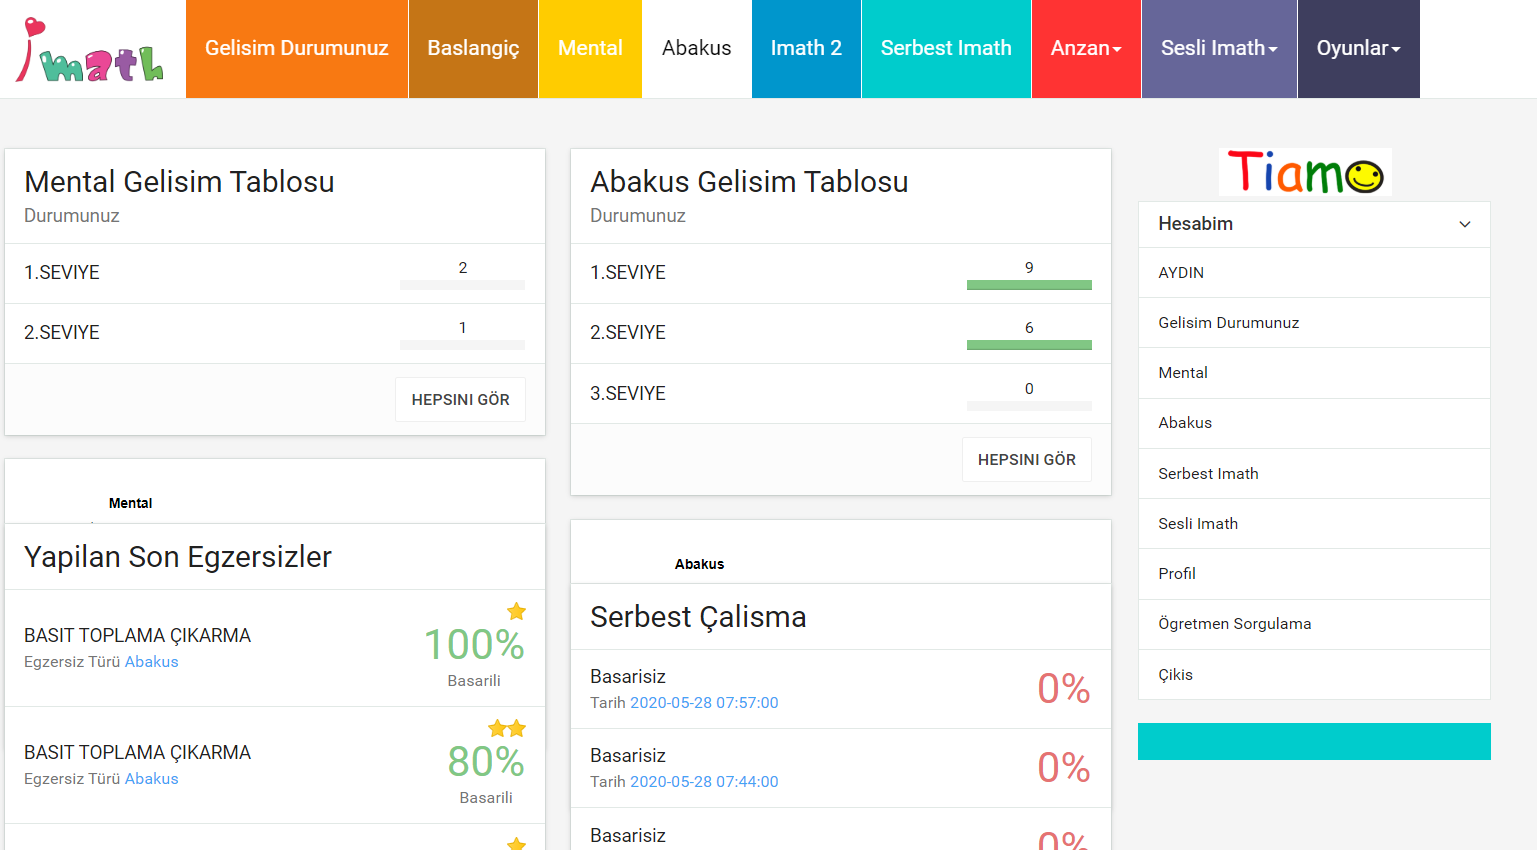Click the AYDIN username entry
This screenshot has width=1537, height=850.
tap(1314, 272)
